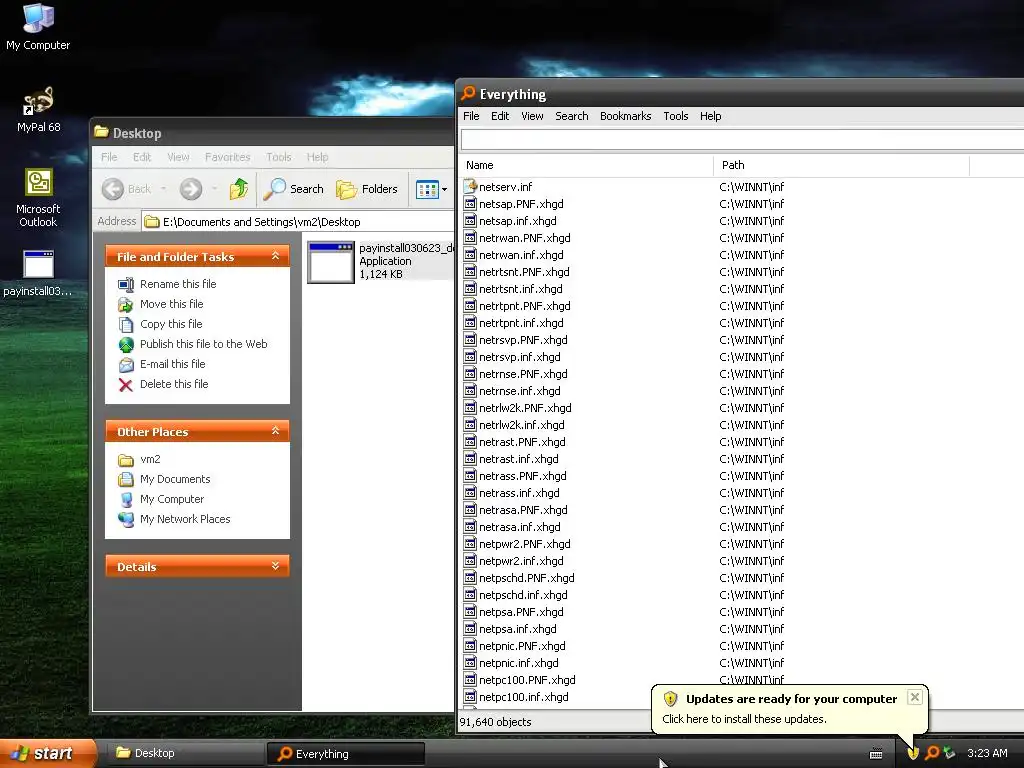Screen dimensions: 1024x768
Task: Open Tools menu in Desktop window
Action: [278, 157]
